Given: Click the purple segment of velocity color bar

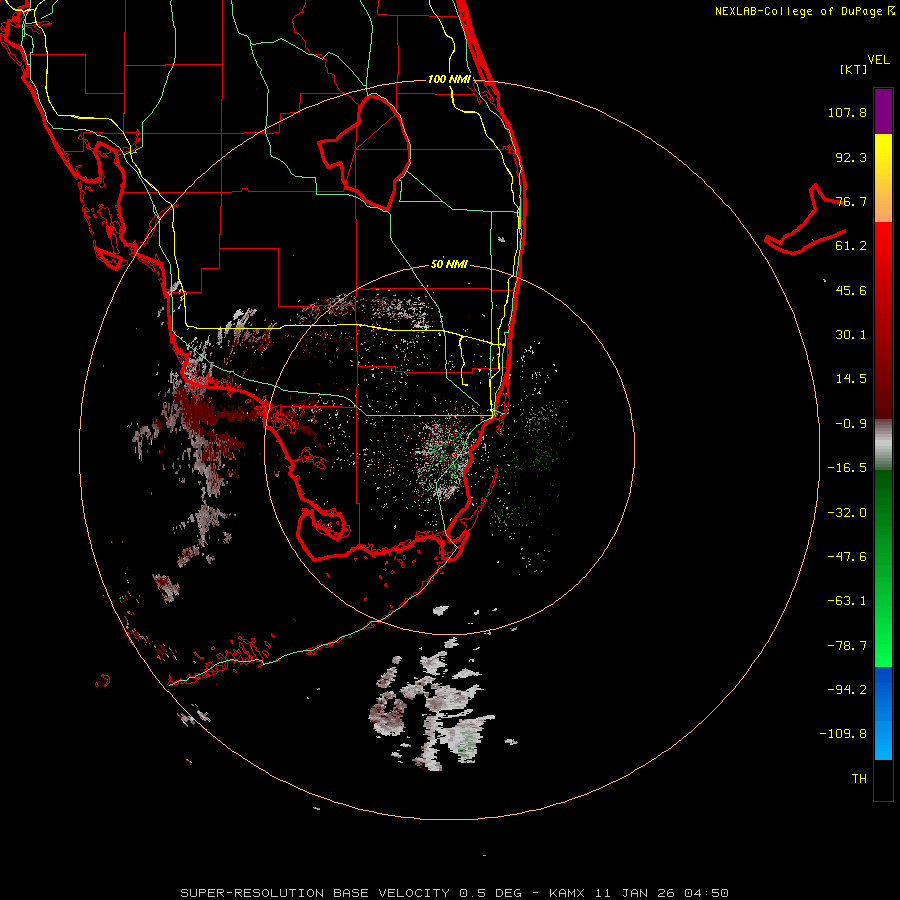Looking at the screenshot, I should [x=883, y=111].
